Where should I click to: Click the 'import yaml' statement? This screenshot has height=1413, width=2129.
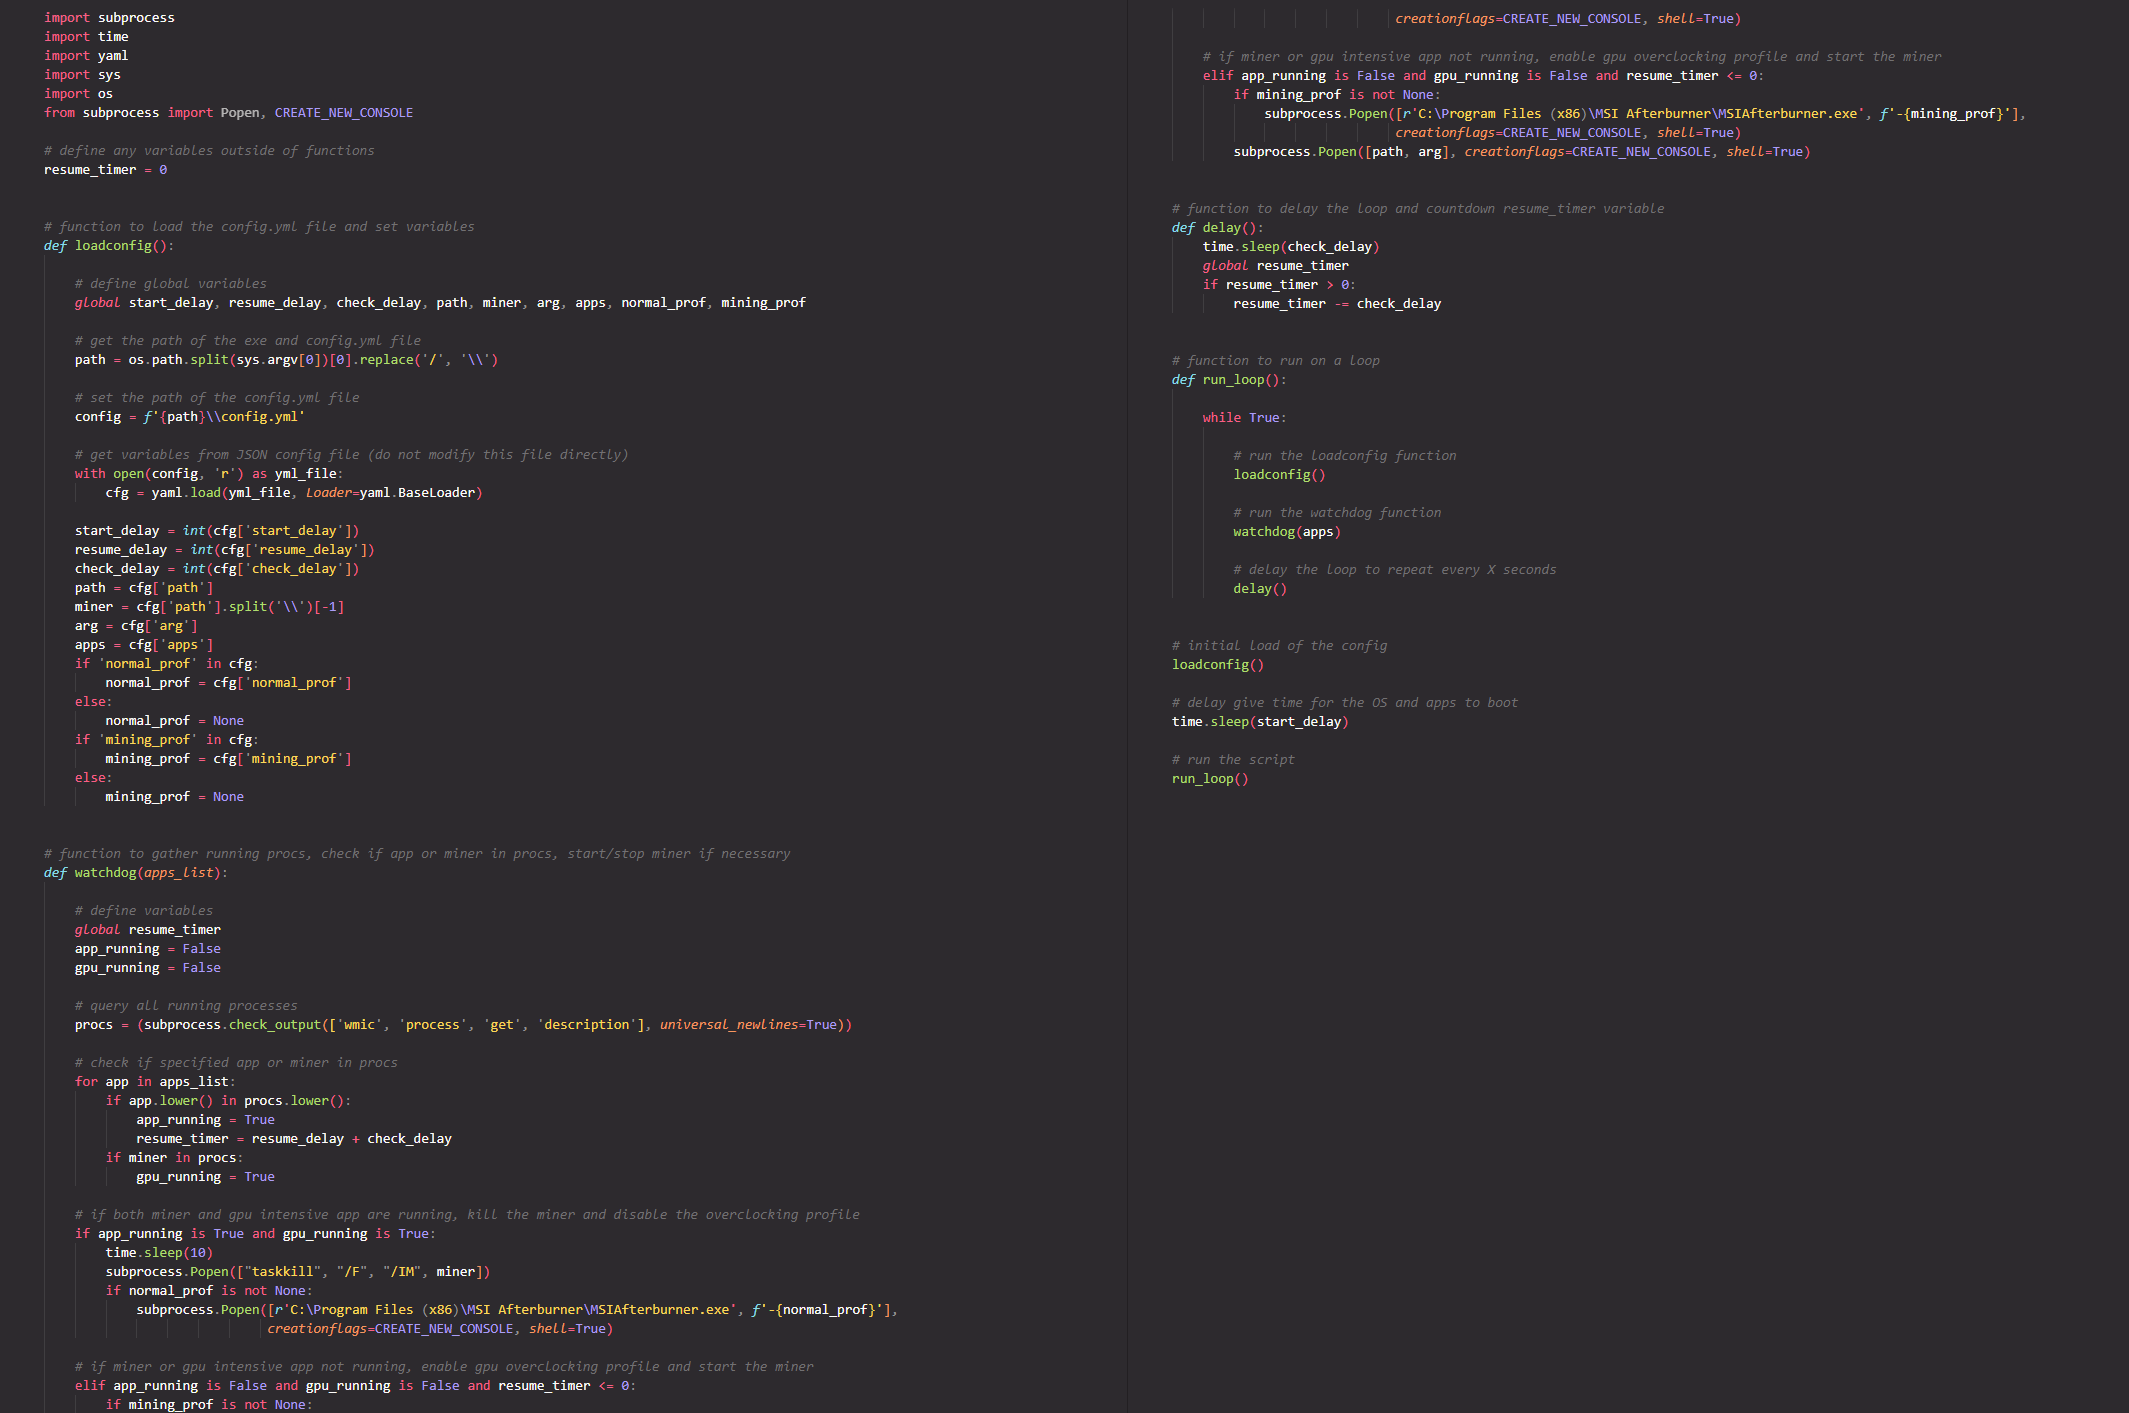pyautogui.click(x=86, y=56)
